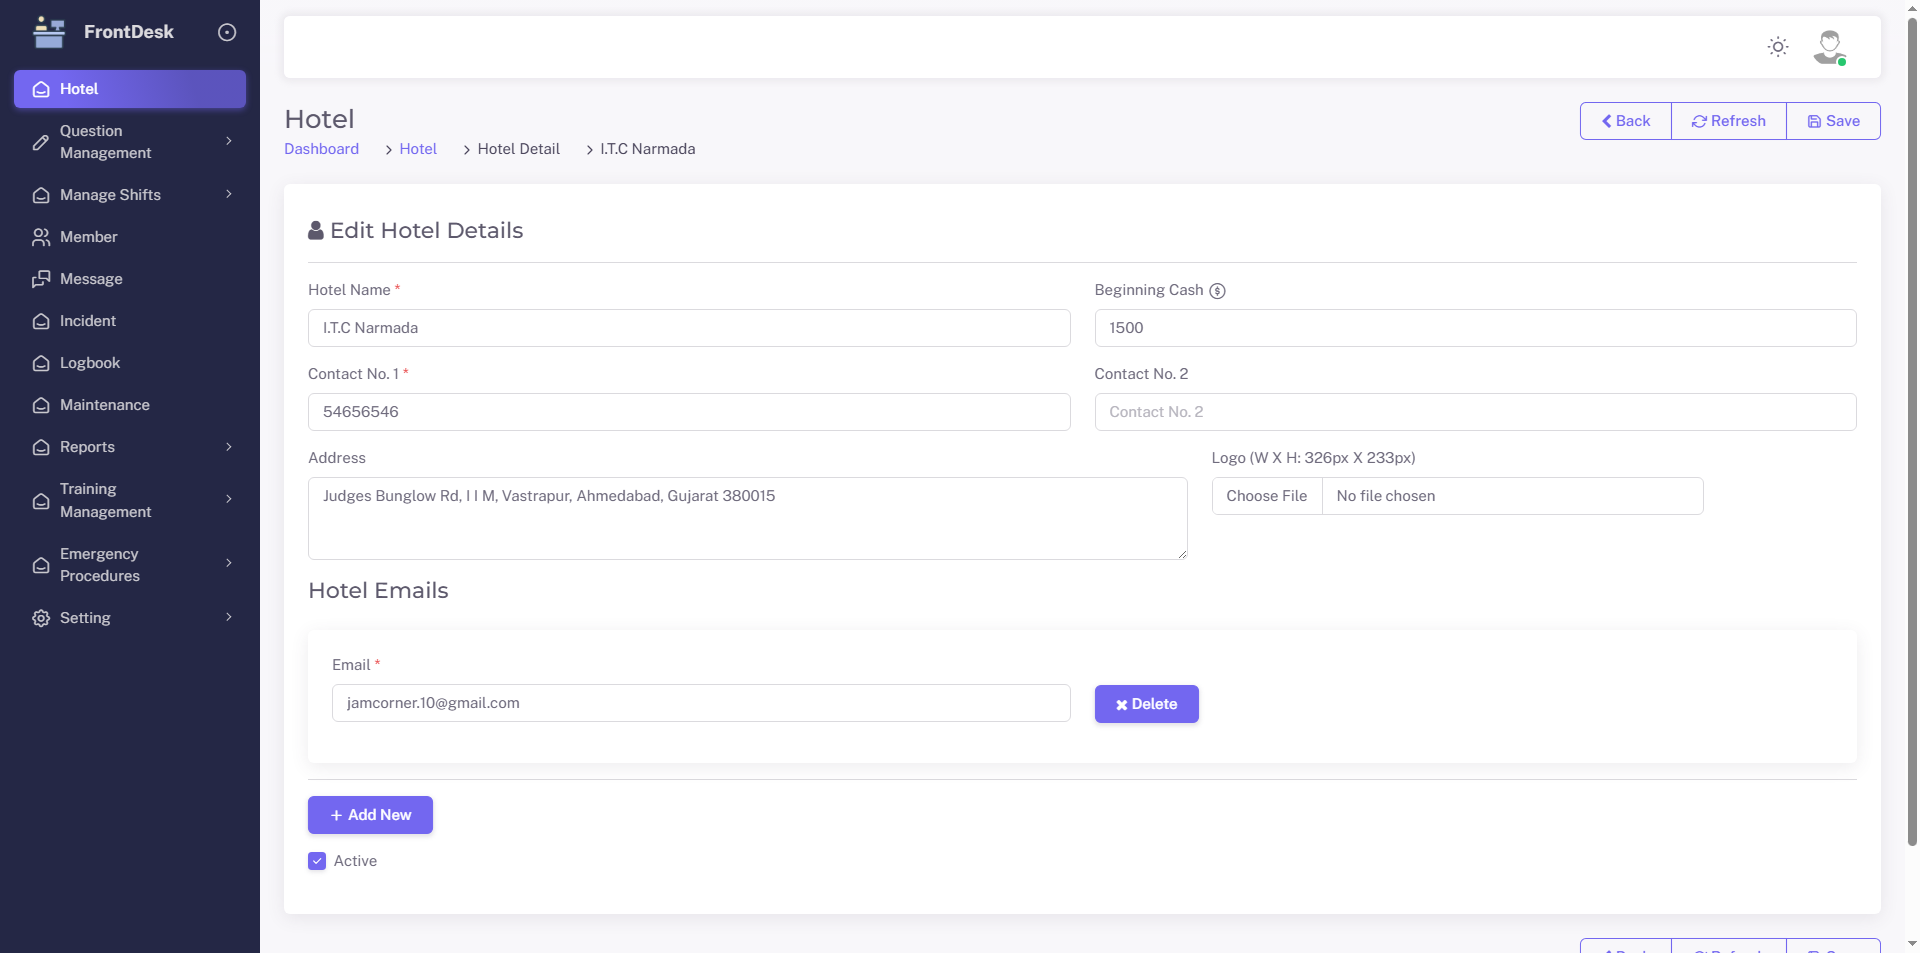Toggle the sidebar pin circle icon

[x=227, y=32]
